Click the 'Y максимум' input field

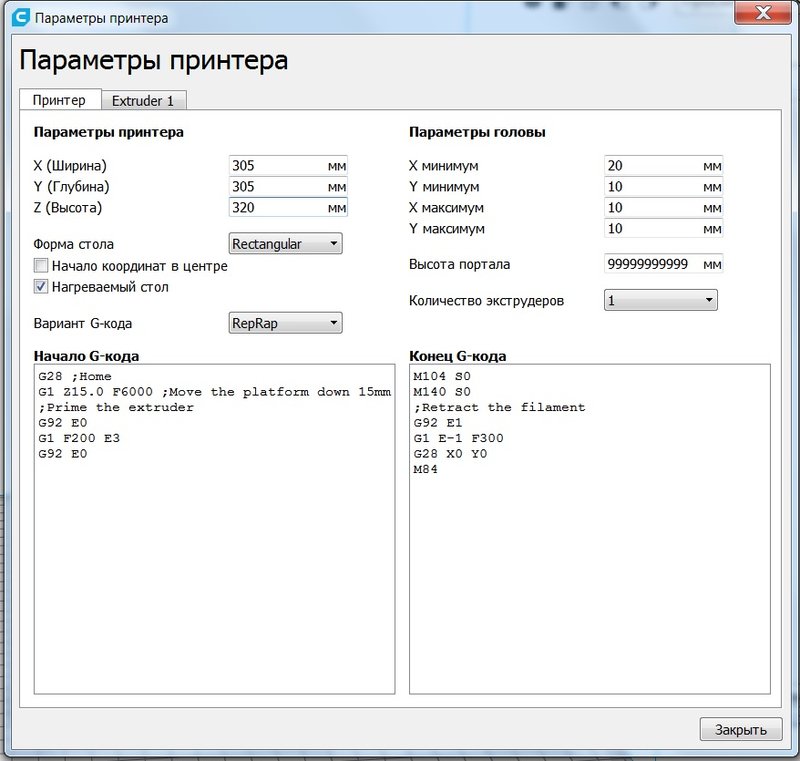[651, 229]
